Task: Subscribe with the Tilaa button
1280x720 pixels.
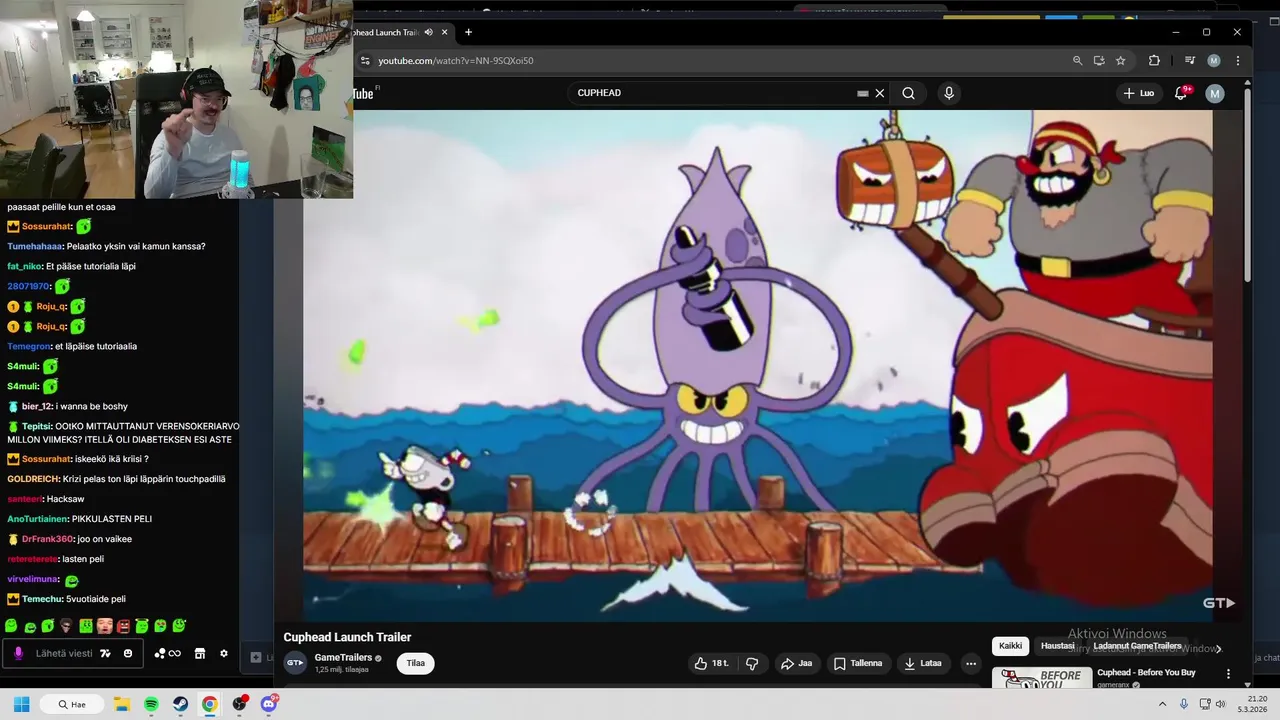Action: click(x=416, y=663)
